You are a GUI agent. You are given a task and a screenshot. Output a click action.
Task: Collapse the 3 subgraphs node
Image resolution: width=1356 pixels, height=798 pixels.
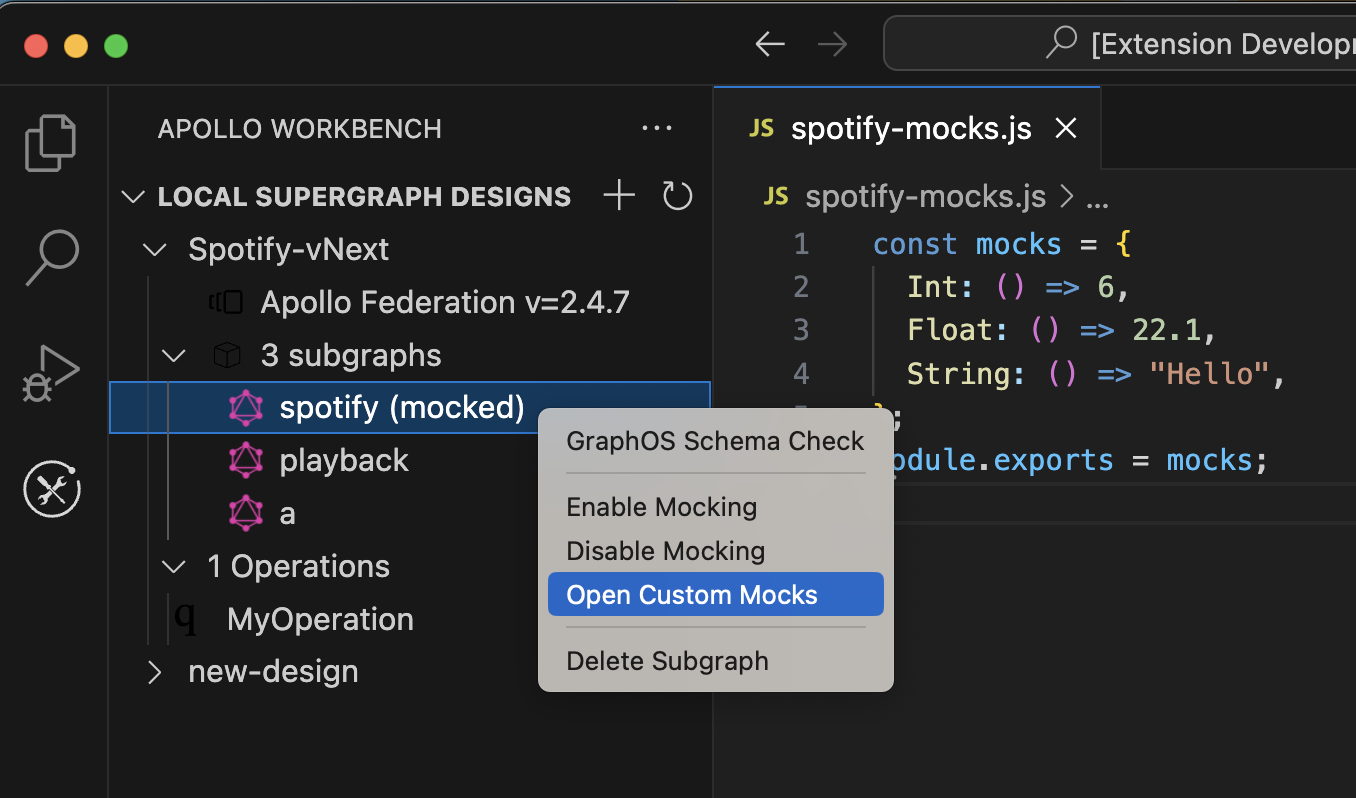[x=174, y=355]
